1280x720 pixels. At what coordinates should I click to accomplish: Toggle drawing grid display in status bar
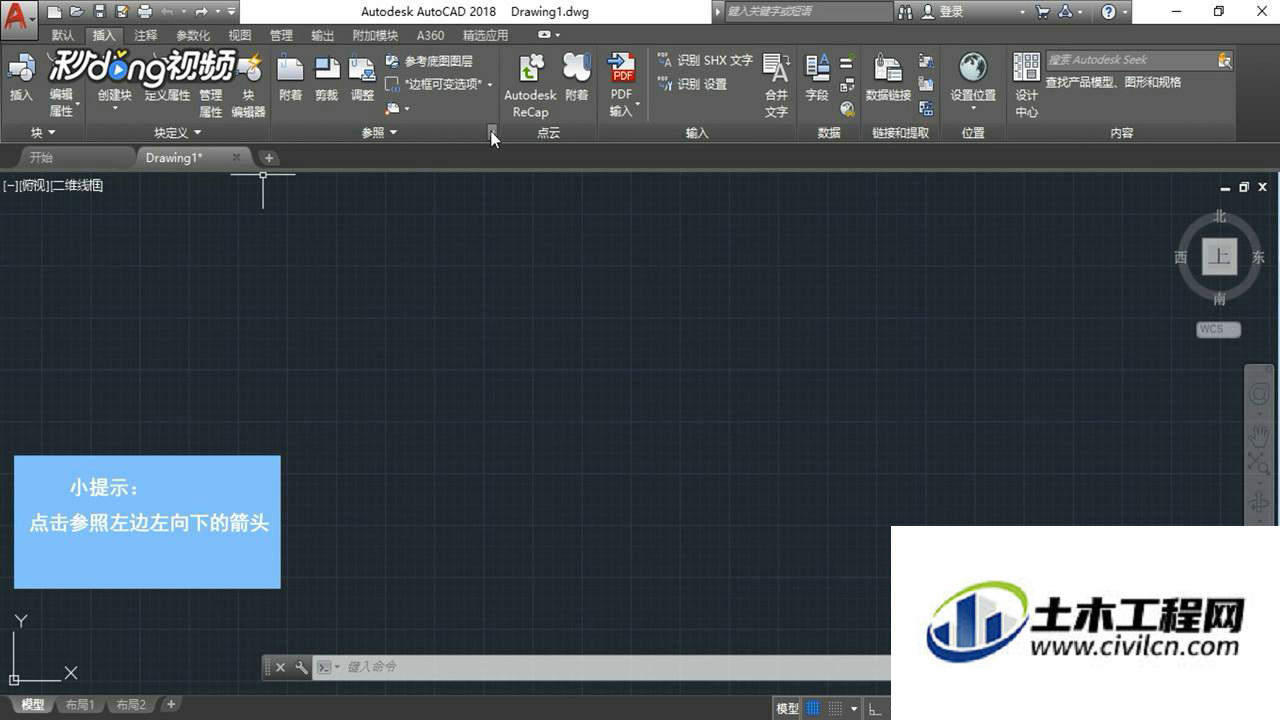[813, 708]
